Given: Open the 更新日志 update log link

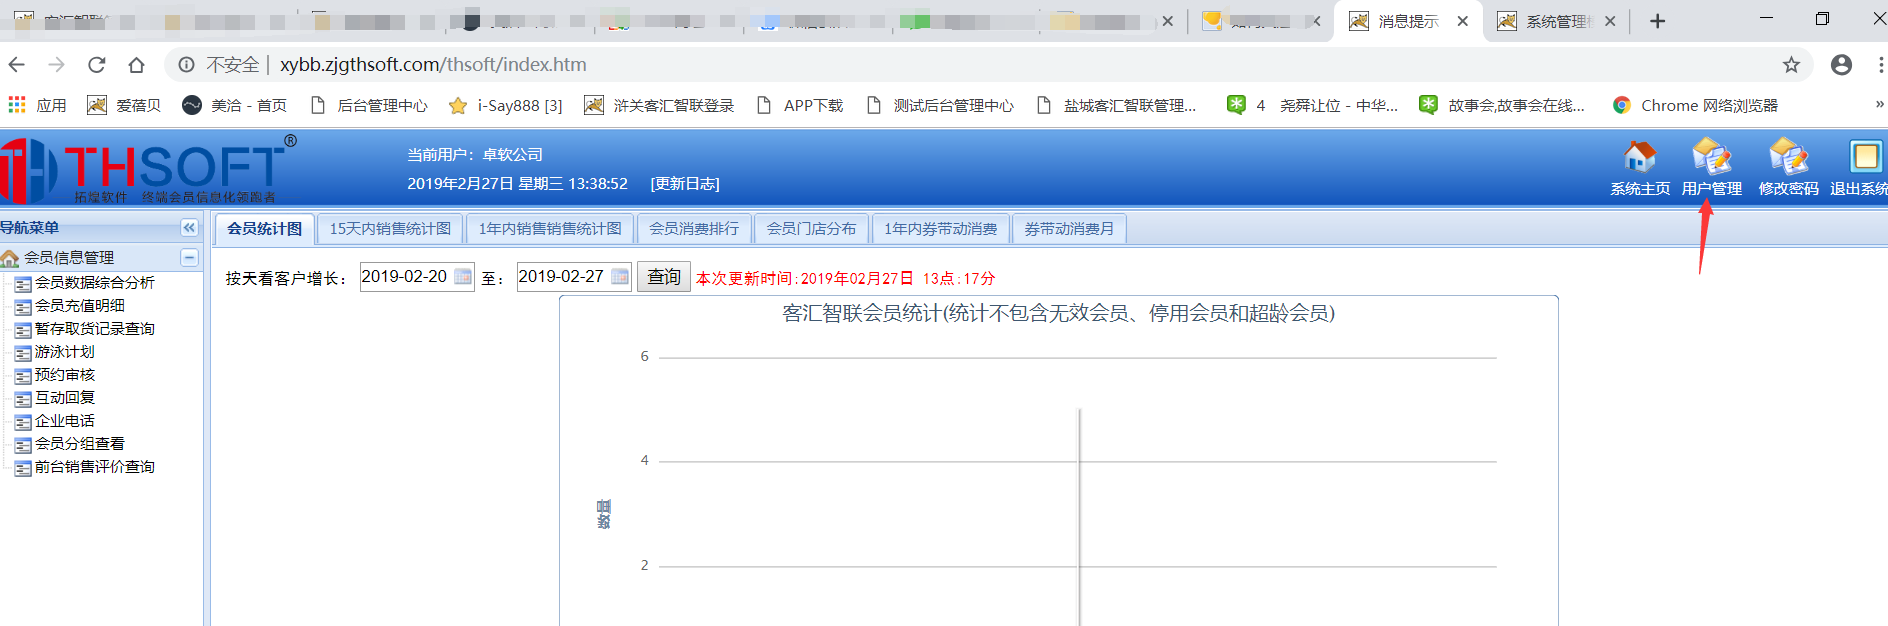Looking at the screenshot, I should 685,184.
